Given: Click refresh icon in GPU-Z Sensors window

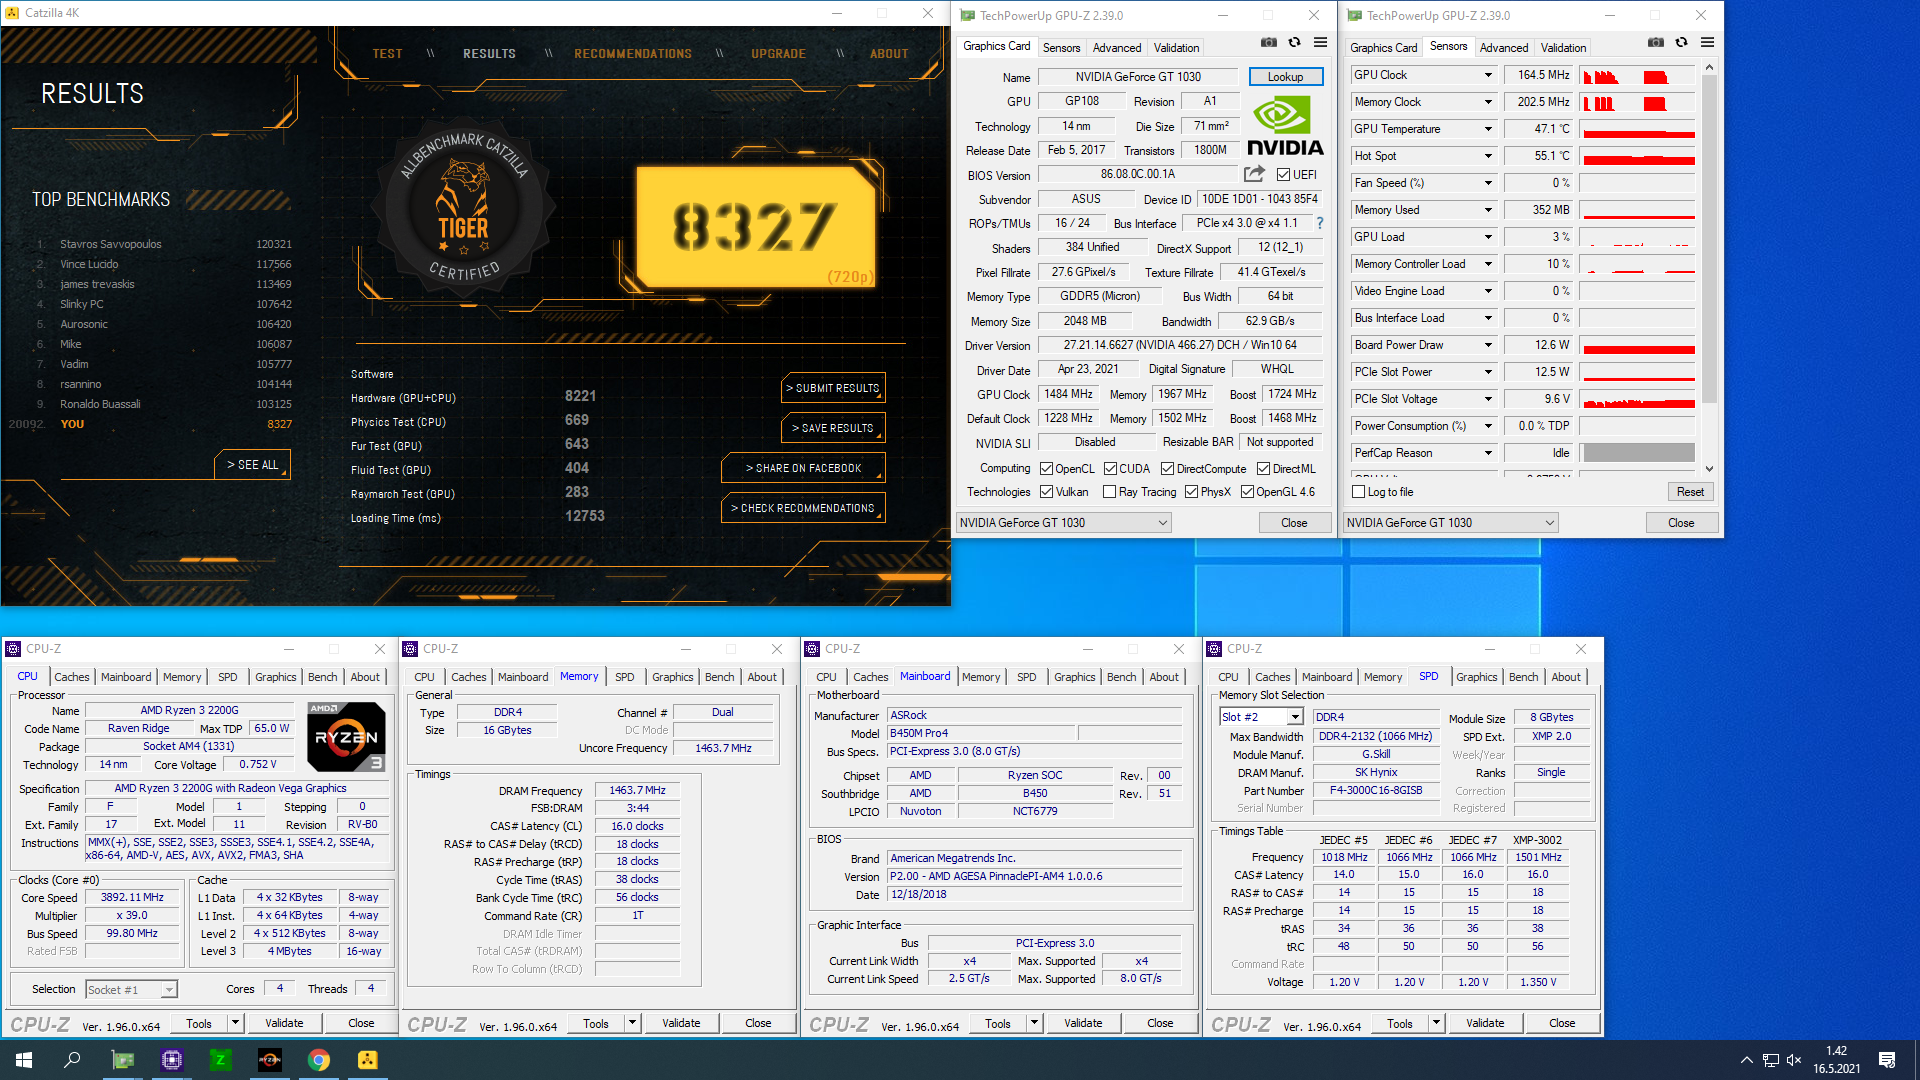Looking at the screenshot, I should click(1681, 43).
